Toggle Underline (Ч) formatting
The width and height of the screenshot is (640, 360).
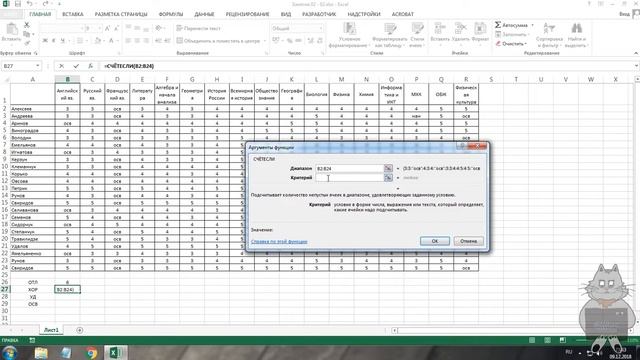coord(62,41)
